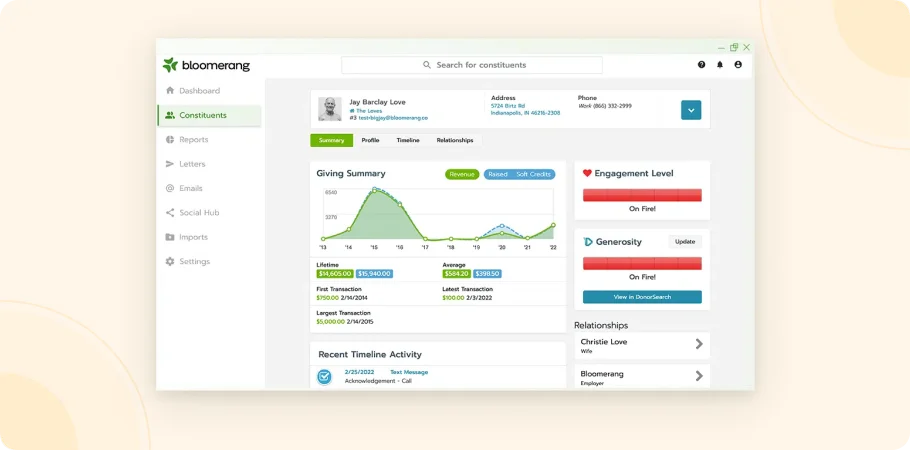Click the test+bigjay@bloomerang.co email link
The image size is (910, 450).
point(393,117)
